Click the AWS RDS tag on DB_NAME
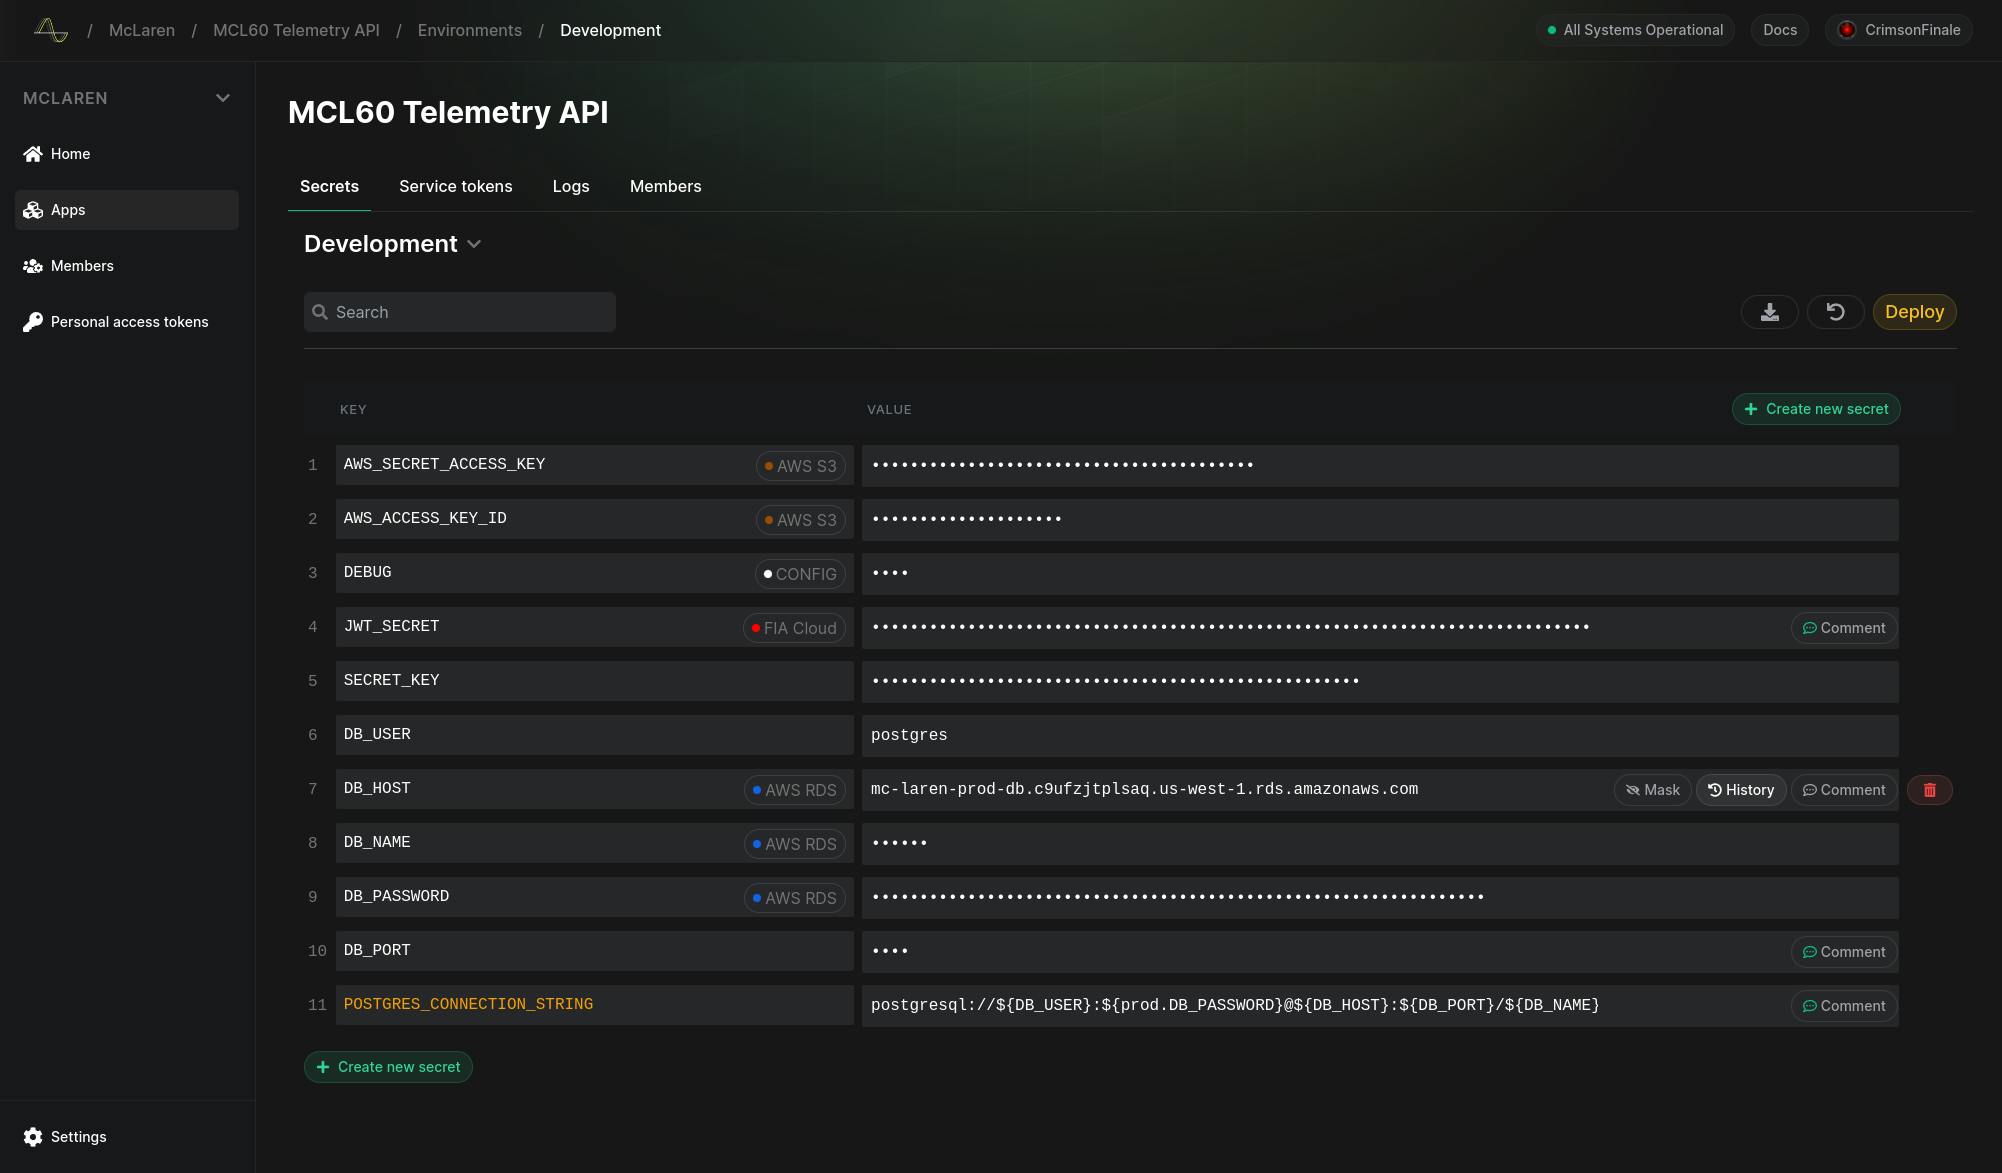 pyautogui.click(x=795, y=844)
